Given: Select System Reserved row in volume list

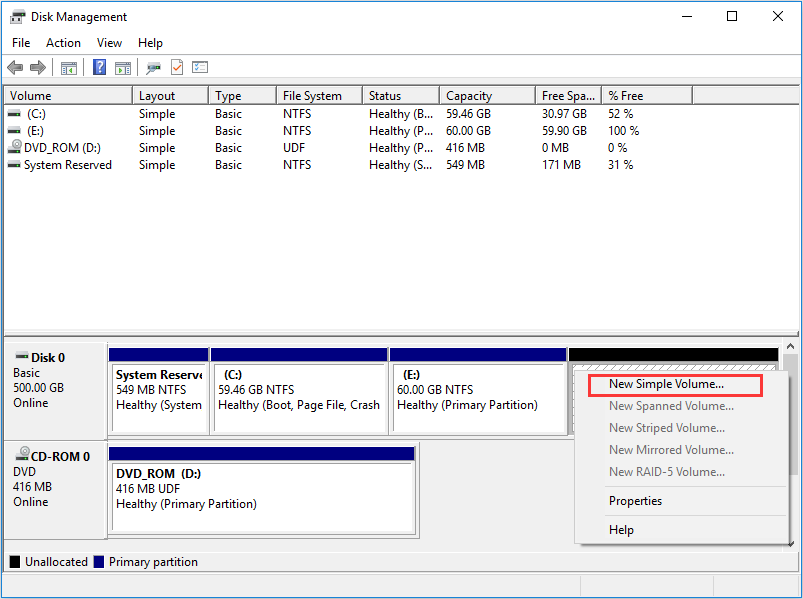Looking at the screenshot, I should click(x=67, y=165).
